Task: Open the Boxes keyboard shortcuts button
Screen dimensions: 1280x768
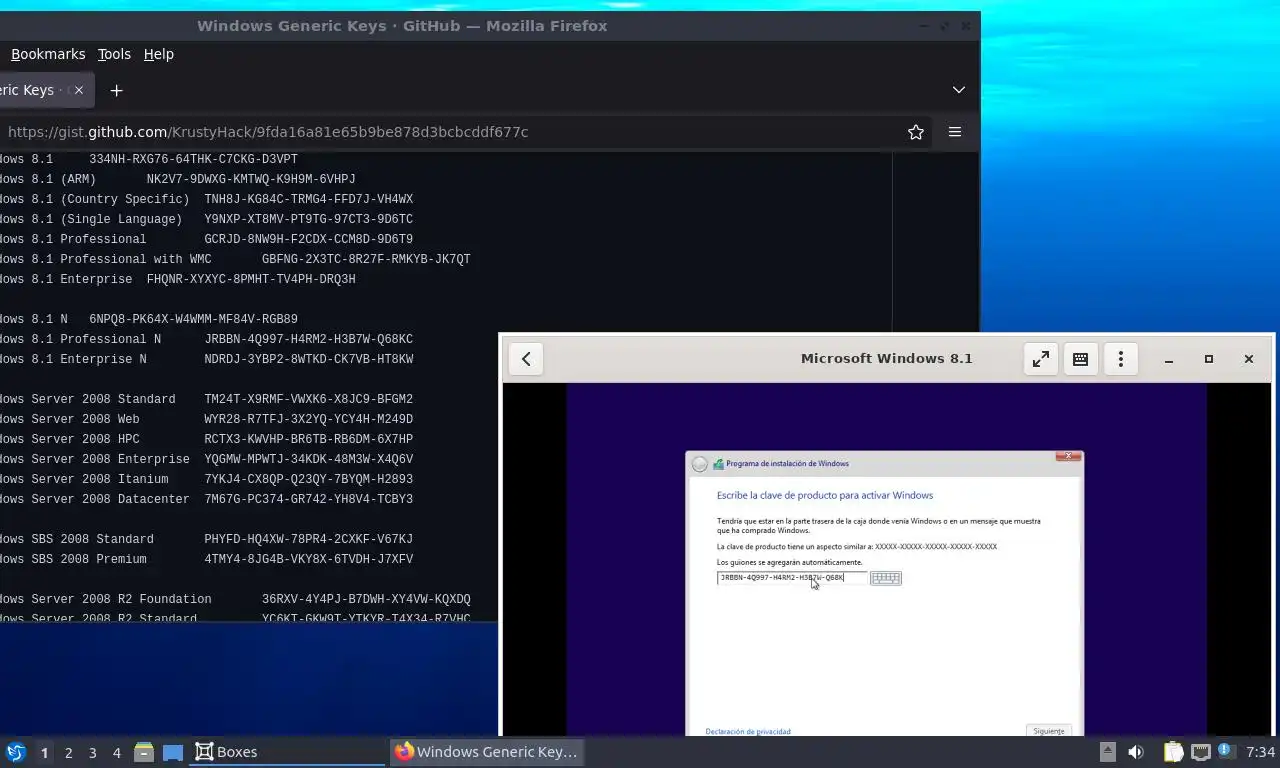Action: (x=1080, y=359)
